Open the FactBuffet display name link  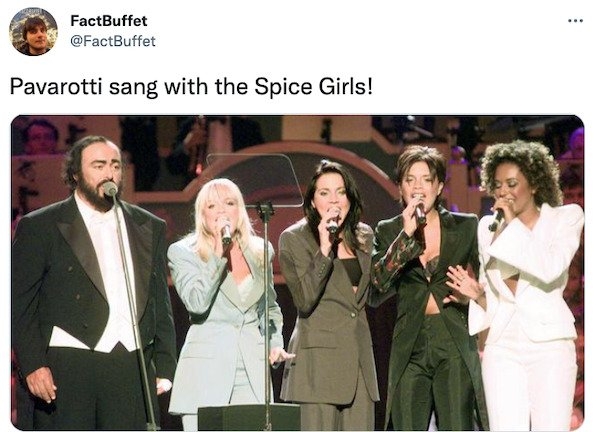pyautogui.click(x=109, y=20)
